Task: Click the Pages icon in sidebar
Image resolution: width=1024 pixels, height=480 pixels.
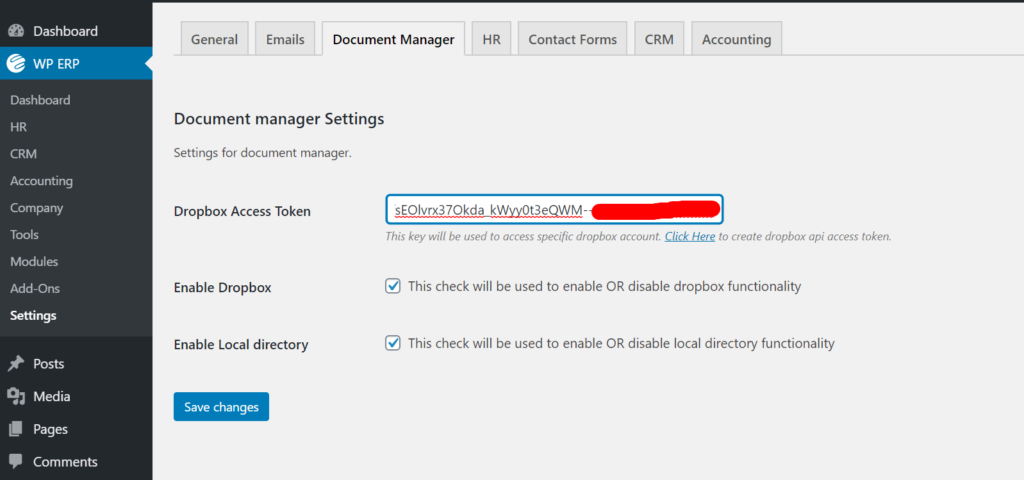Action: point(16,429)
